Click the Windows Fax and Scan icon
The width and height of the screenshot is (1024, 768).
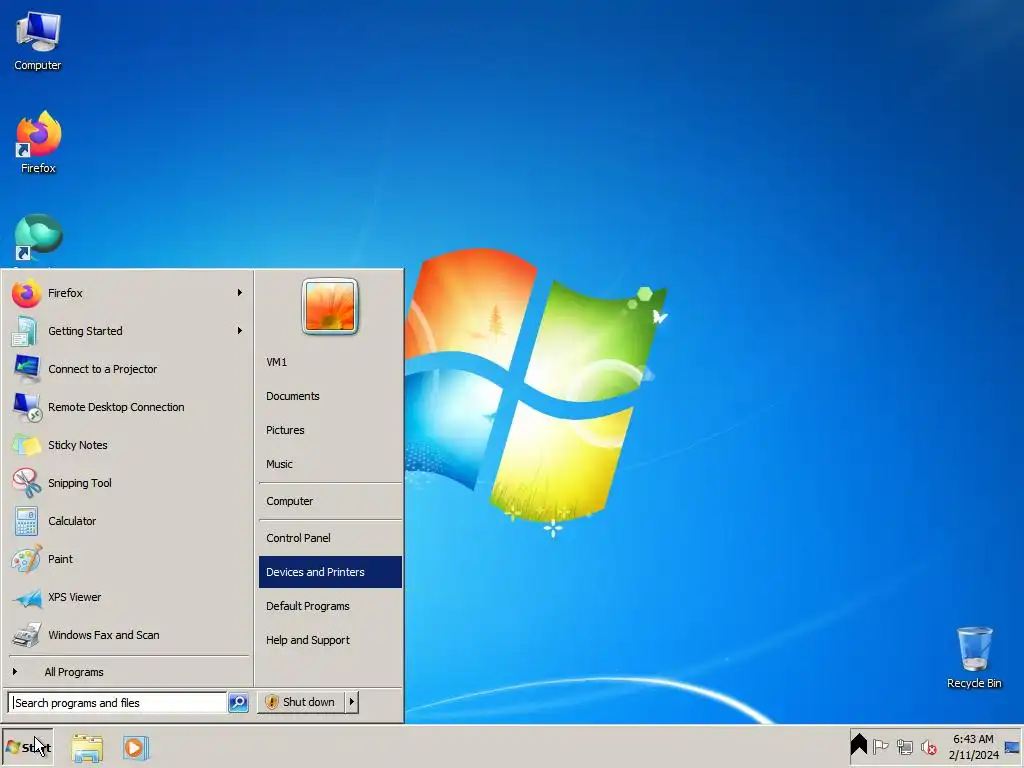click(x=27, y=635)
